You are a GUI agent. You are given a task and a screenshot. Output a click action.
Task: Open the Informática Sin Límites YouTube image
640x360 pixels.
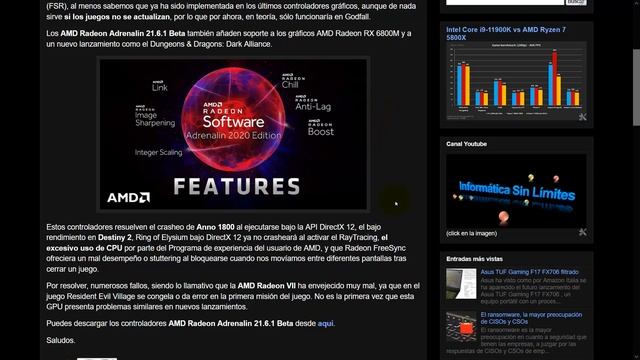click(516, 191)
